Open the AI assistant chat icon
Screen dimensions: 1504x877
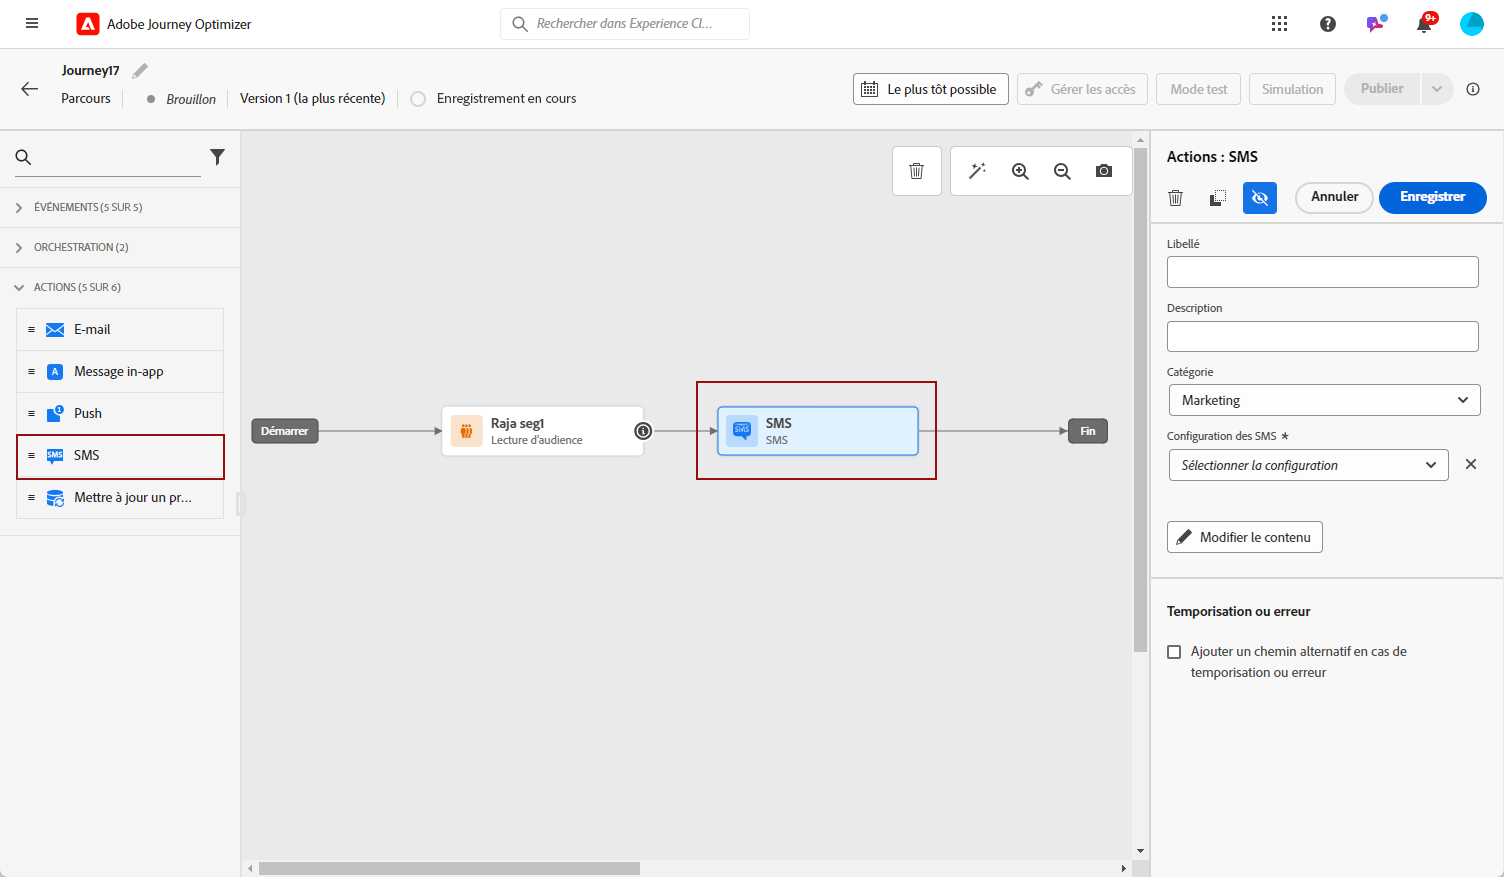(1376, 23)
